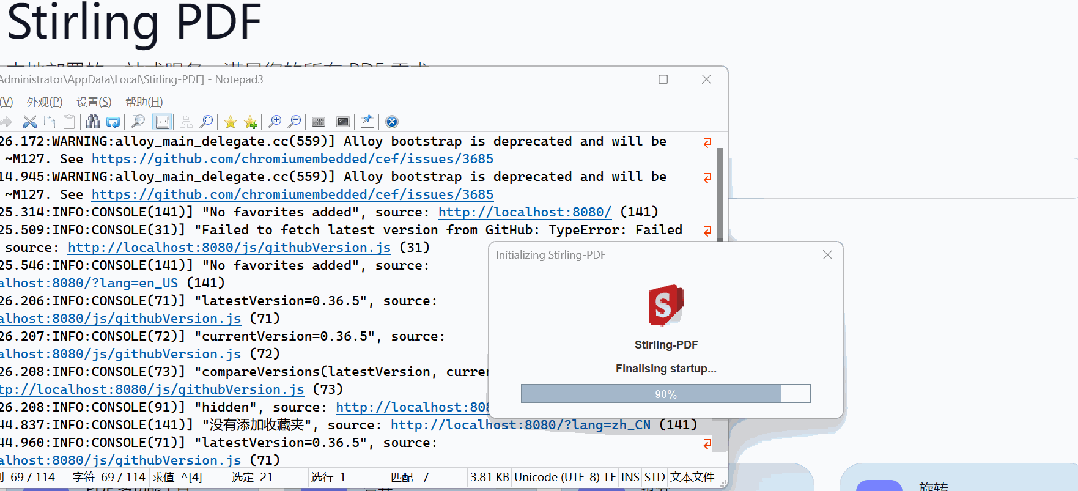Image resolution: width=1078 pixels, height=491 pixels.
Task: Click the 90% startup progress bar
Action: coord(665,394)
